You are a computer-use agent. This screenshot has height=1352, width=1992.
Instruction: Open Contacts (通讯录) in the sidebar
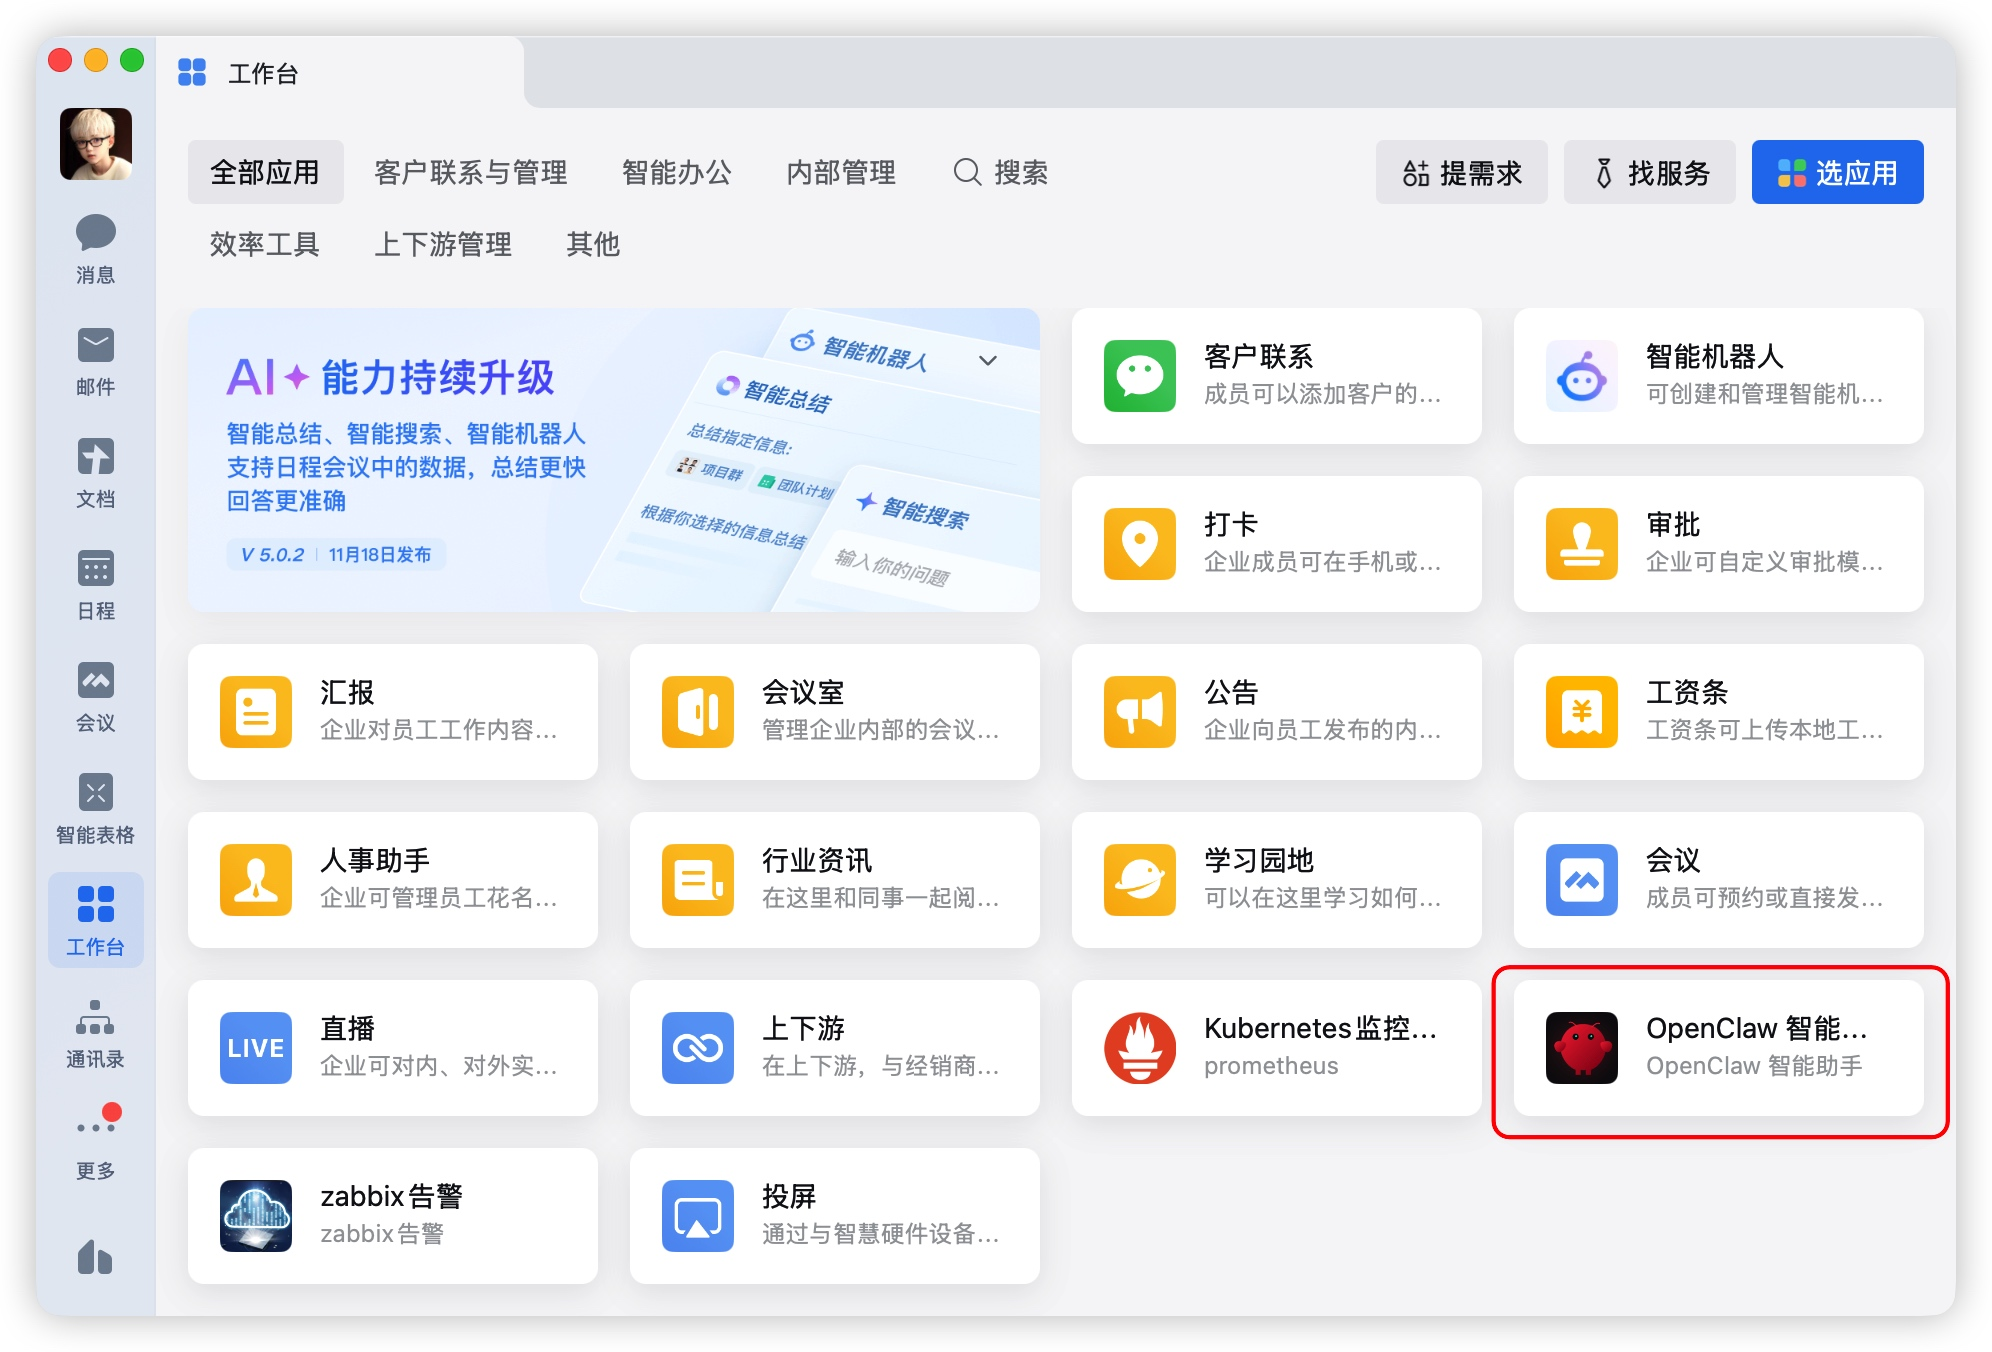95,1032
